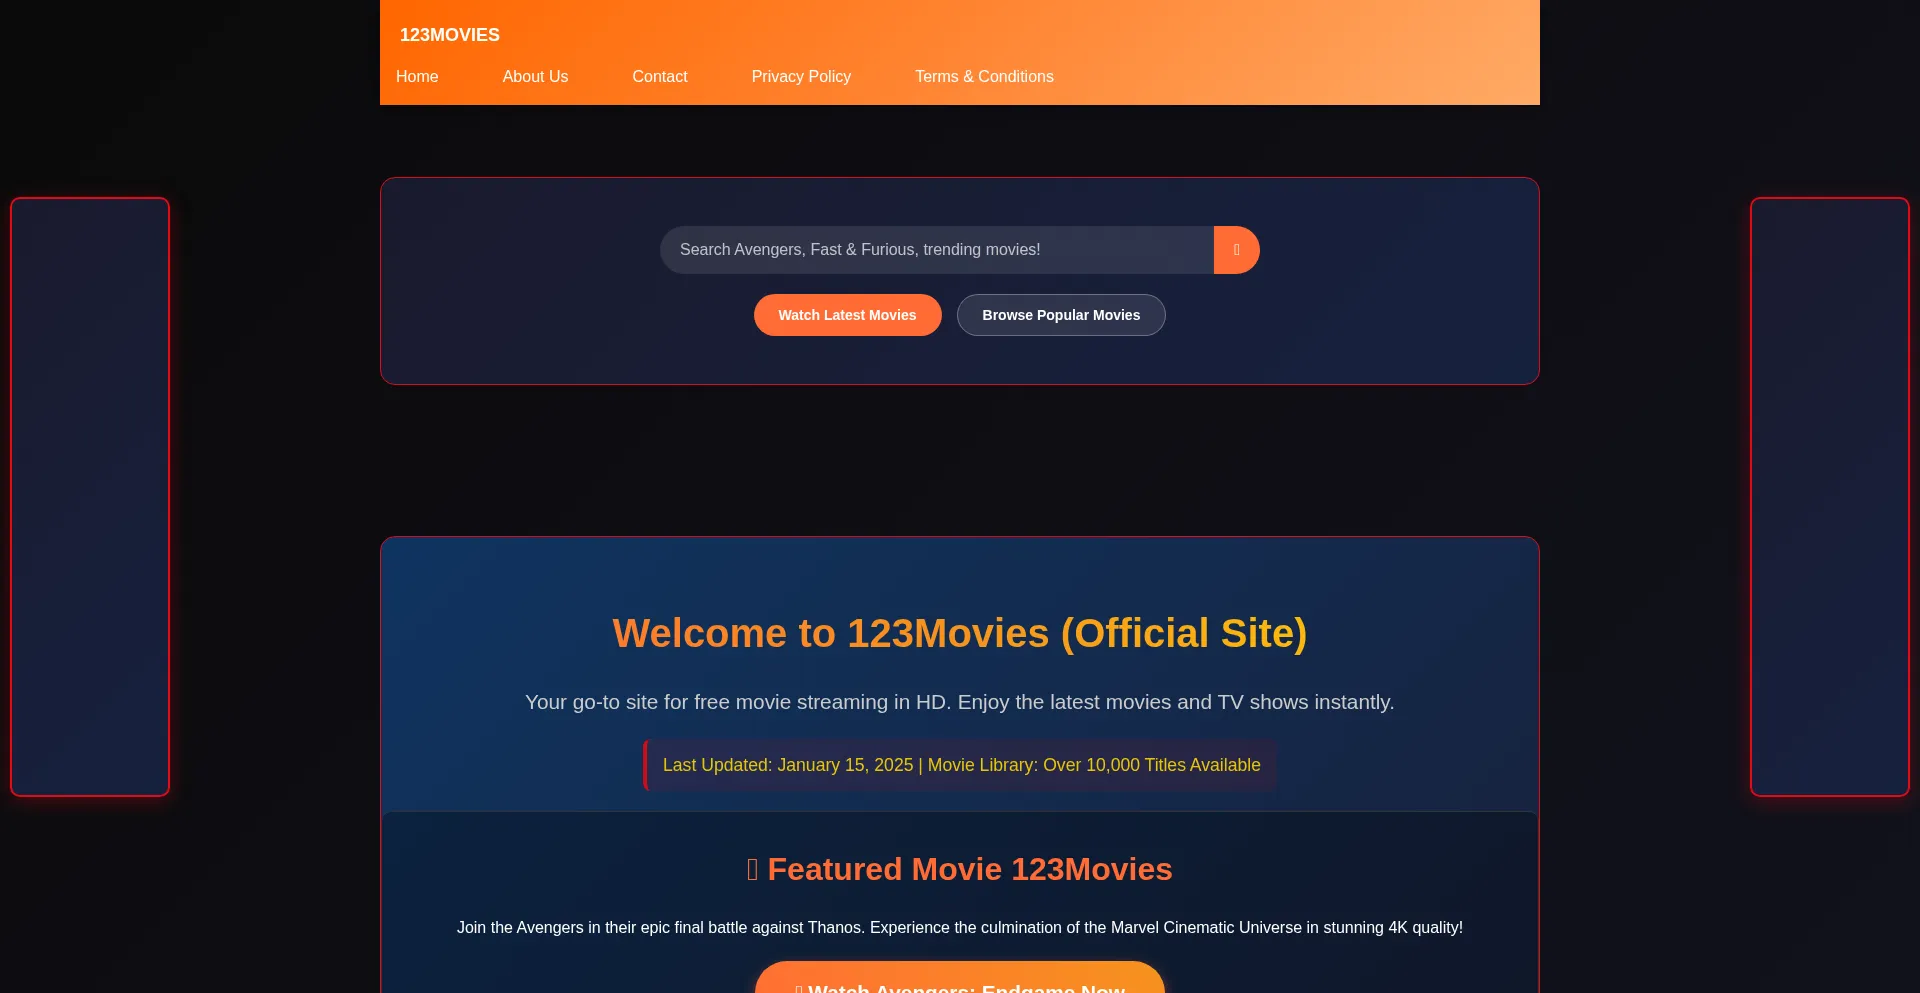The height and width of the screenshot is (993, 1920).
Task: Click the icon beside Featured Movie heading
Action: [752, 870]
